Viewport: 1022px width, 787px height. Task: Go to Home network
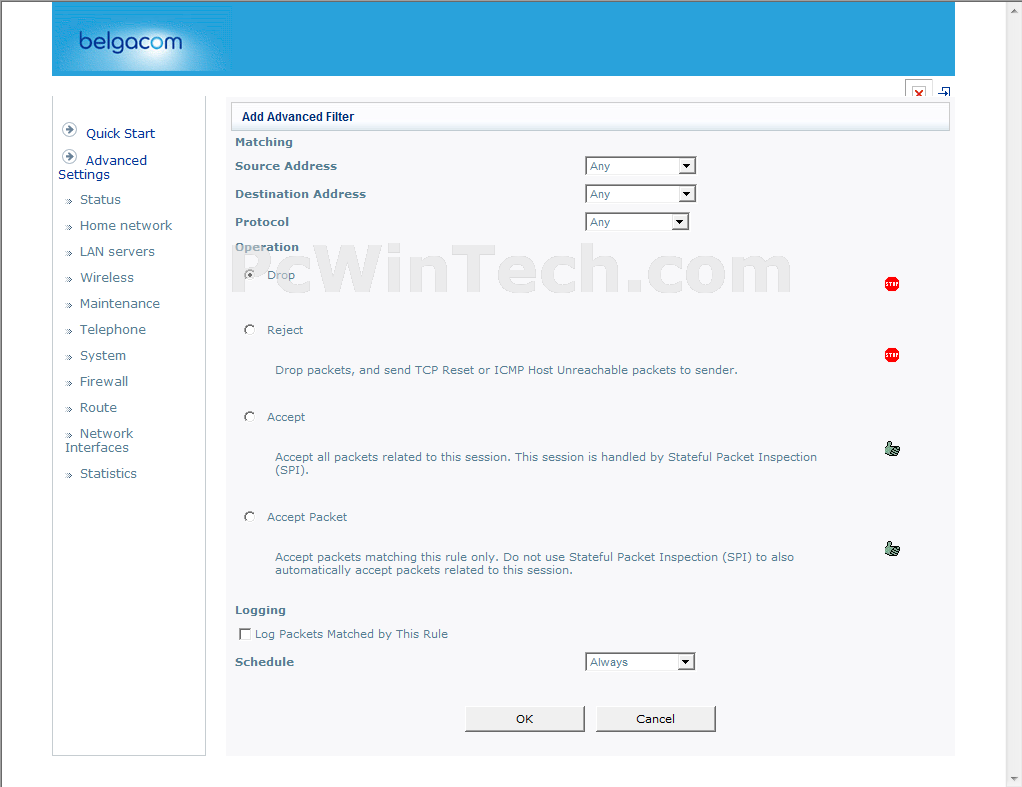126,226
